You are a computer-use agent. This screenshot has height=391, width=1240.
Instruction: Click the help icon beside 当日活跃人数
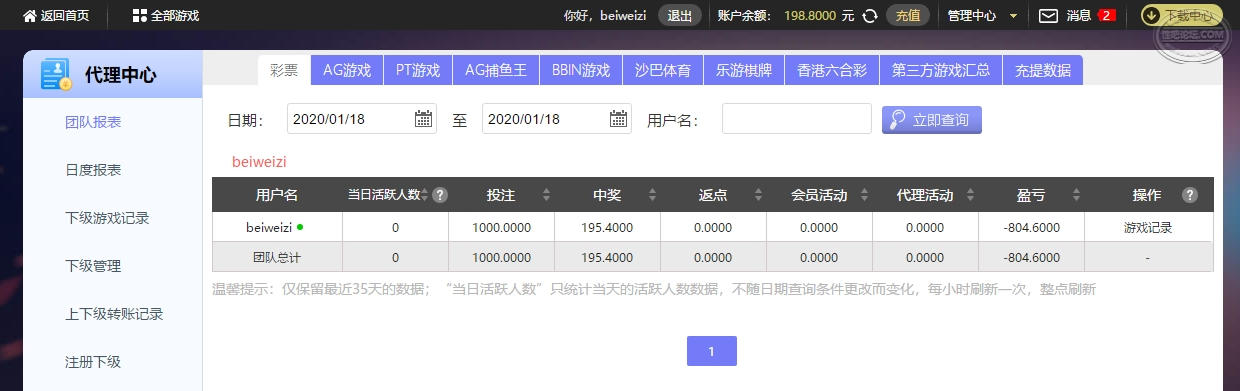(x=440, y=195)
